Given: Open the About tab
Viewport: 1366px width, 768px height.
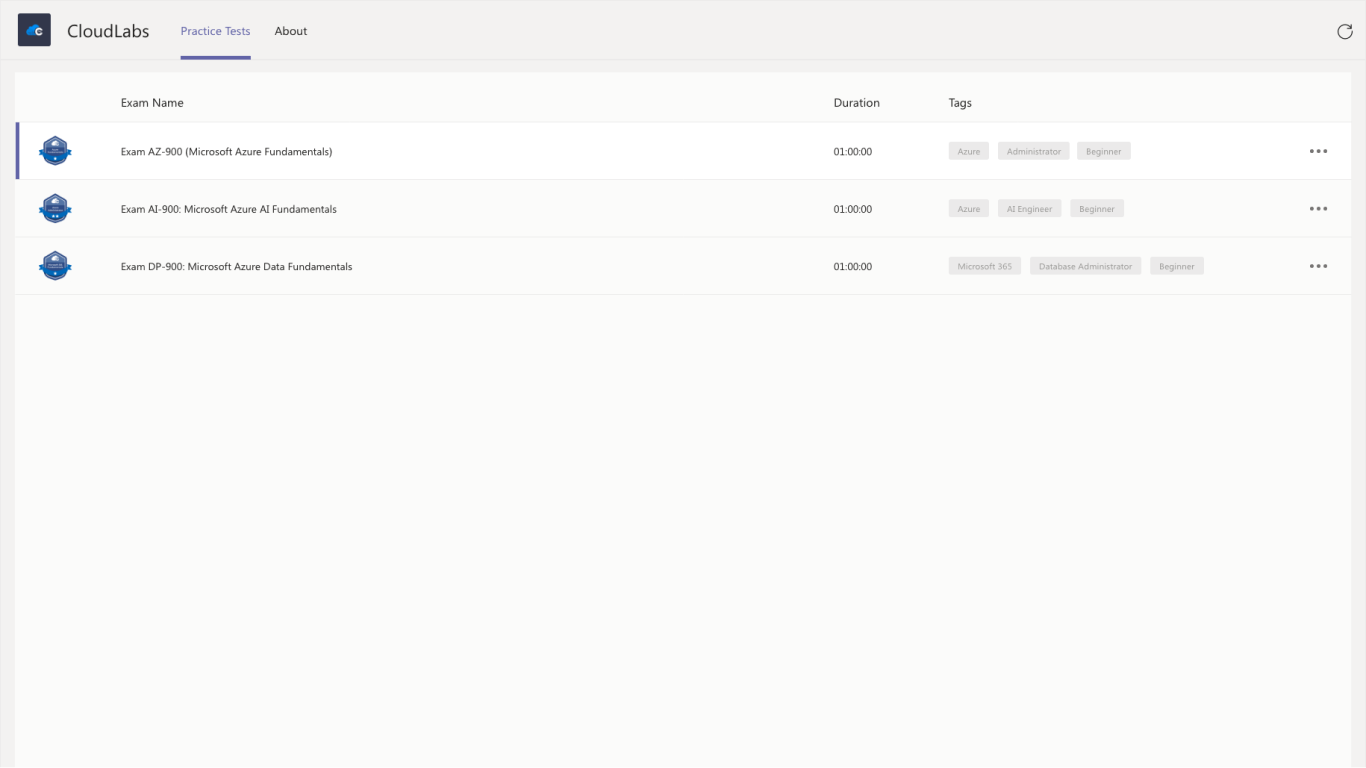Looking at the screenshot, I should point(291,31).
